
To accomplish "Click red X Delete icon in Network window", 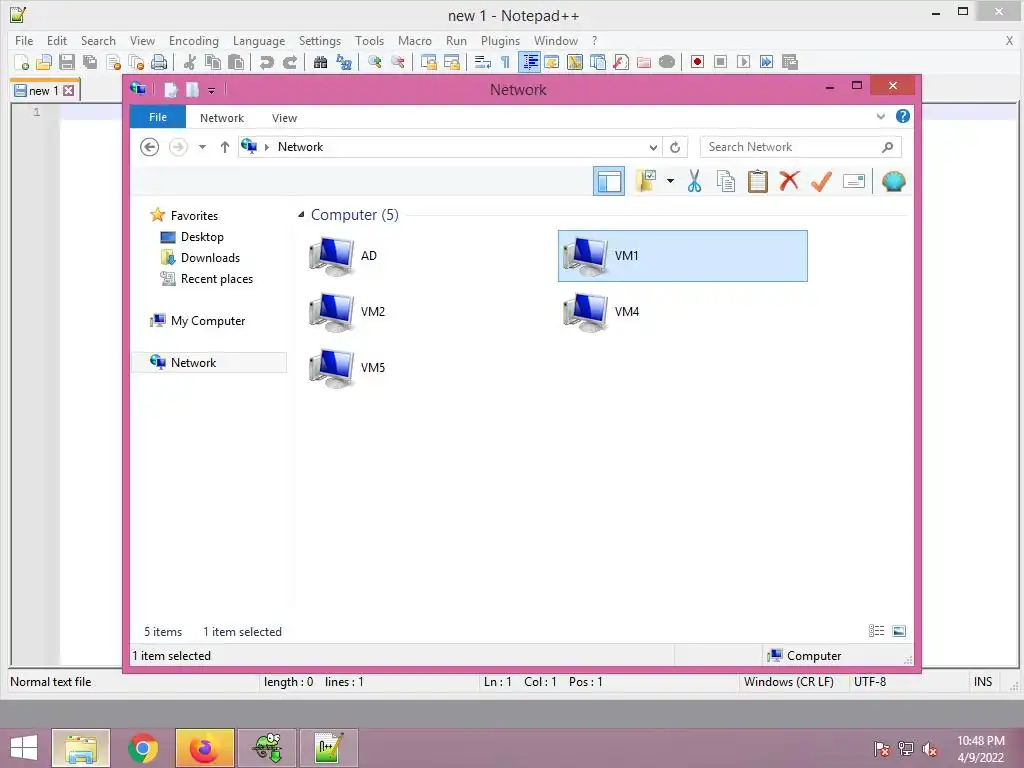I will [x=789, y=181].
